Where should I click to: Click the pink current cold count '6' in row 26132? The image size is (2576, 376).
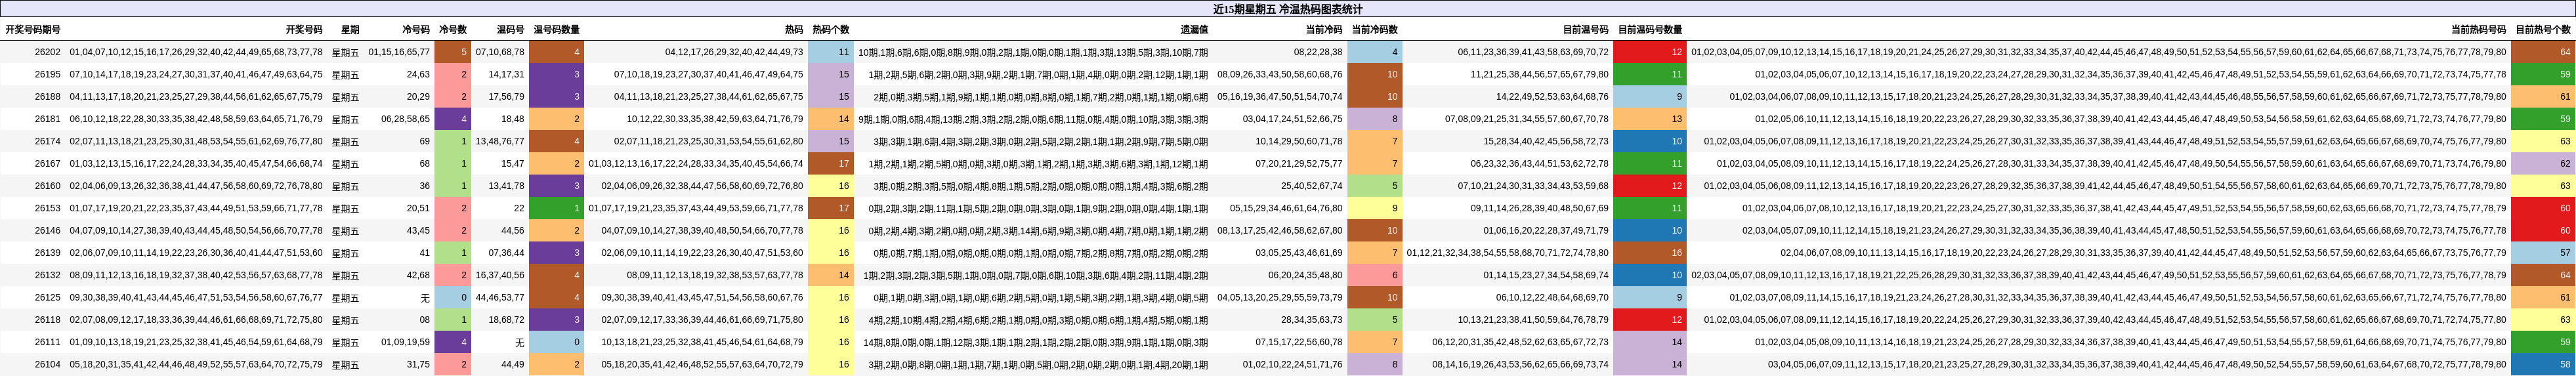1375,275
